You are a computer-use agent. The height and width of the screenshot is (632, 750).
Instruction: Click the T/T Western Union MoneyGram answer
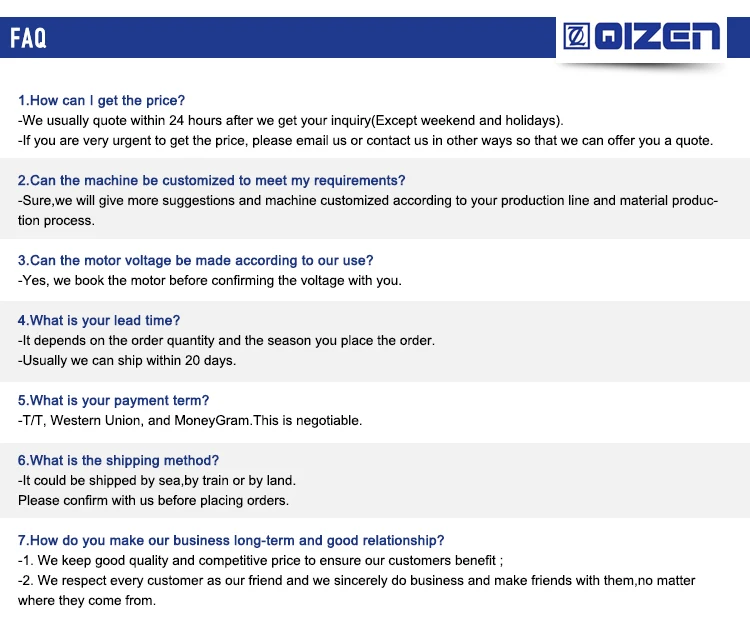click(190, 421)
